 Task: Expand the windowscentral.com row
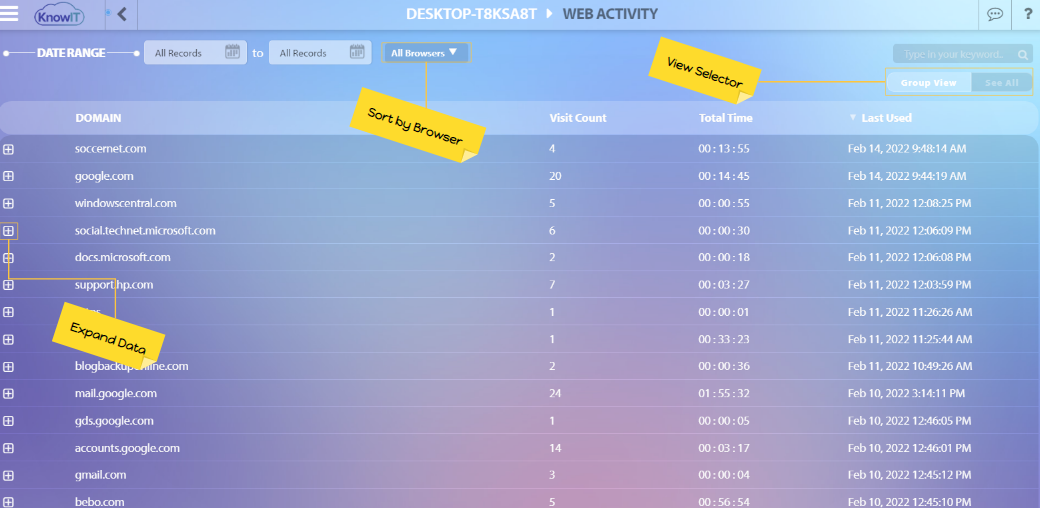coord(8,204)
